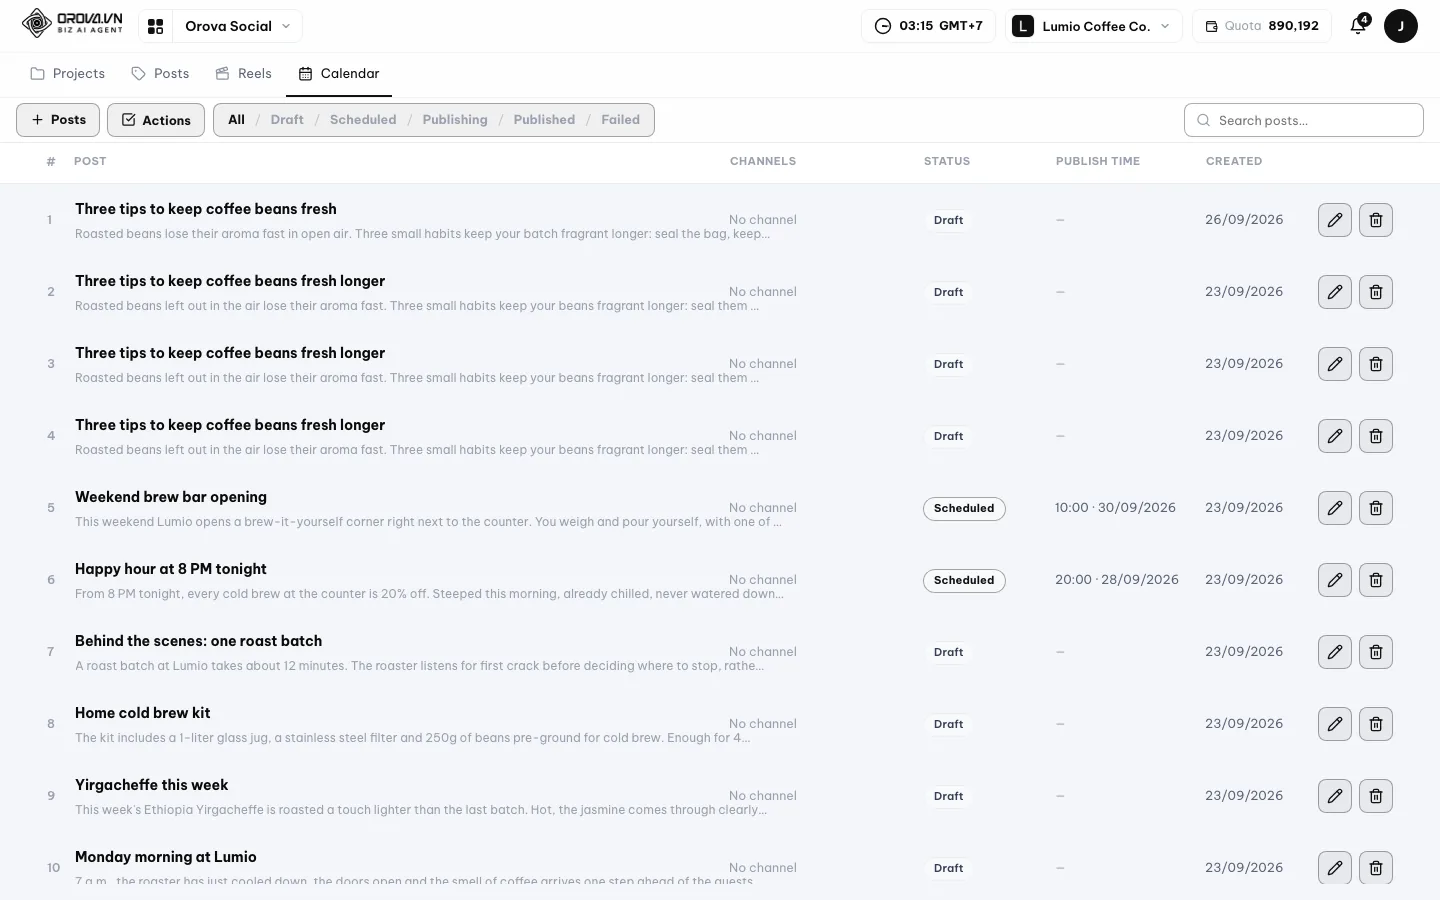Viewport: 1440px width, 900px height.
Task: Edit the 'Yirgacheffe this week' post
Action: 1335,796
